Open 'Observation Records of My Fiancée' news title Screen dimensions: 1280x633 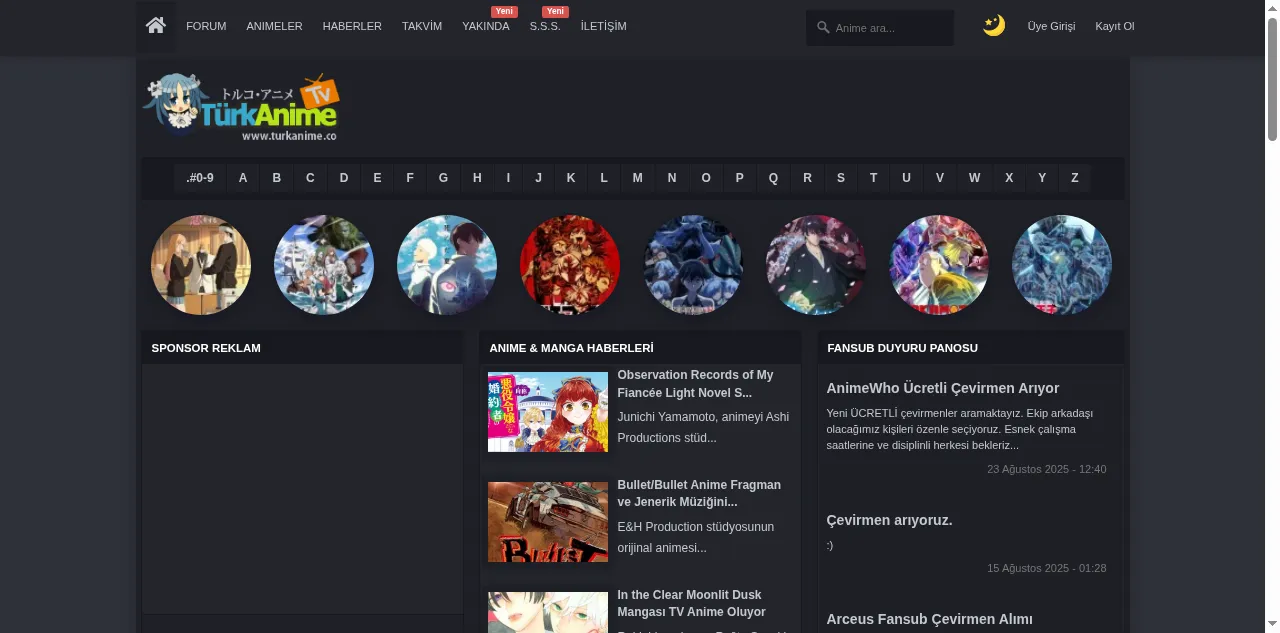pyautogui.click(x=695, y=384)
